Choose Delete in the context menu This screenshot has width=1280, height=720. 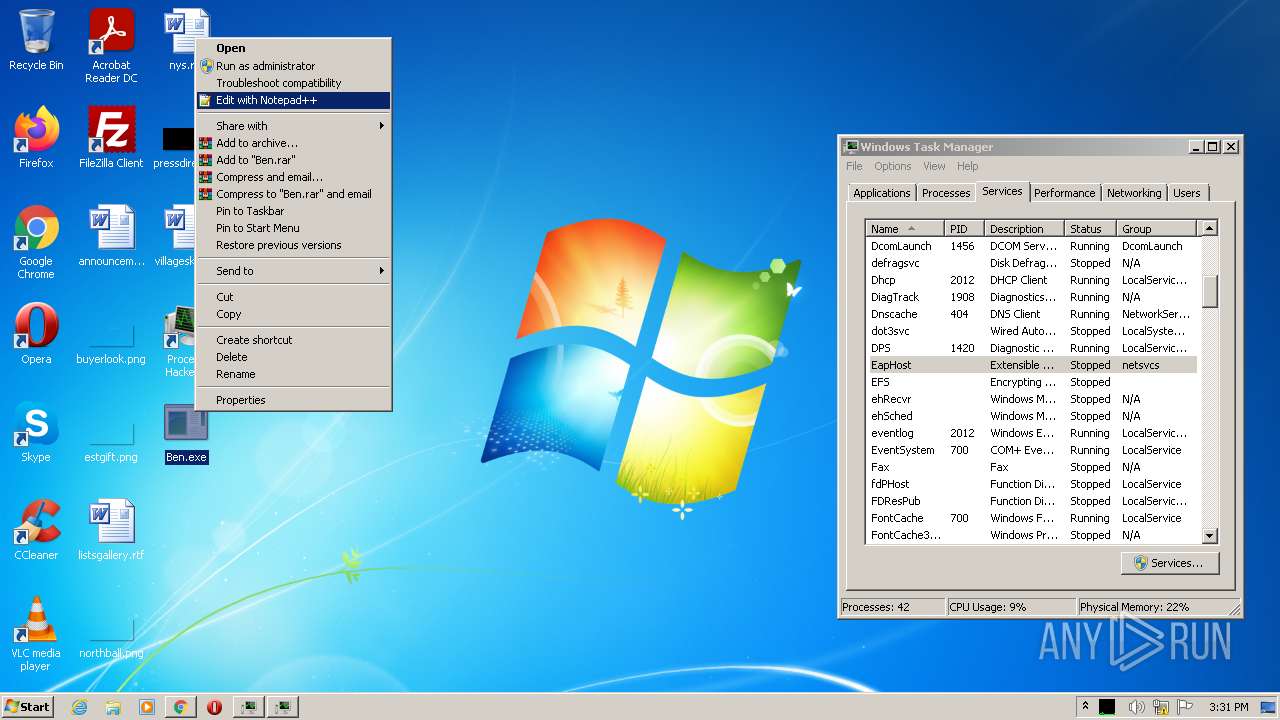click(293, 357)
